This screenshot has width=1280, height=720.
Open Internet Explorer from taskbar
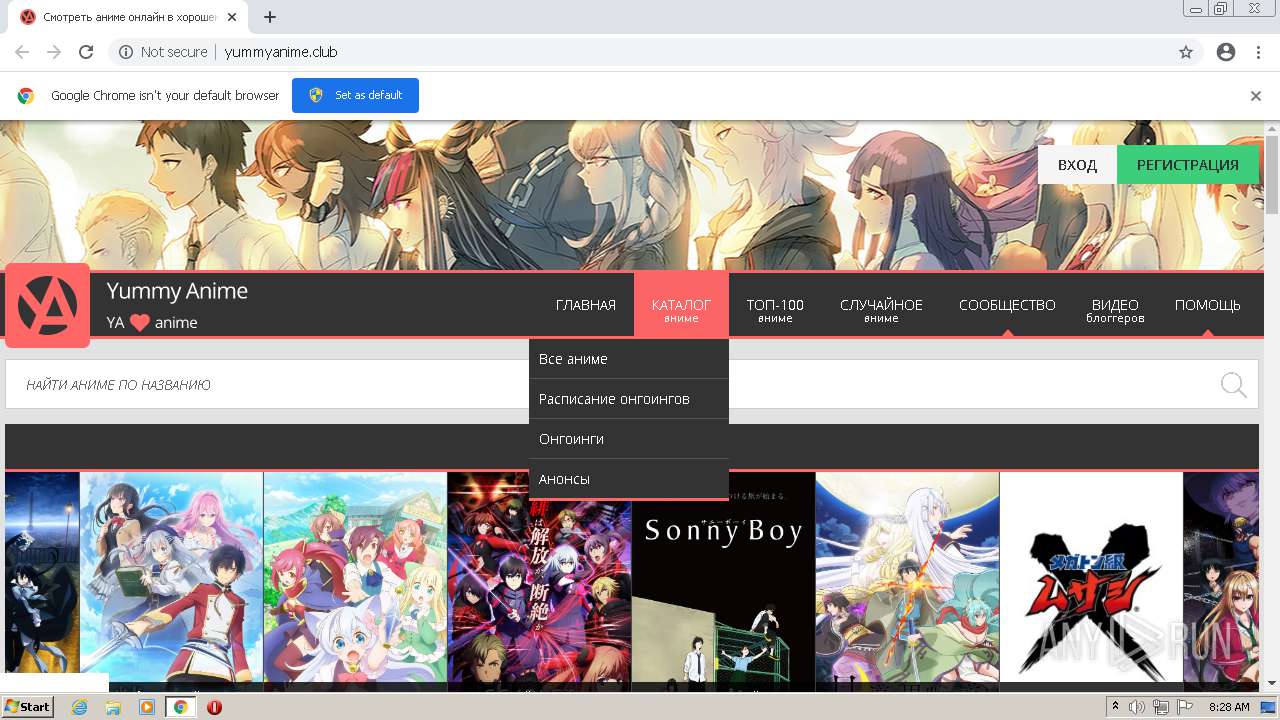coord(79,707)
